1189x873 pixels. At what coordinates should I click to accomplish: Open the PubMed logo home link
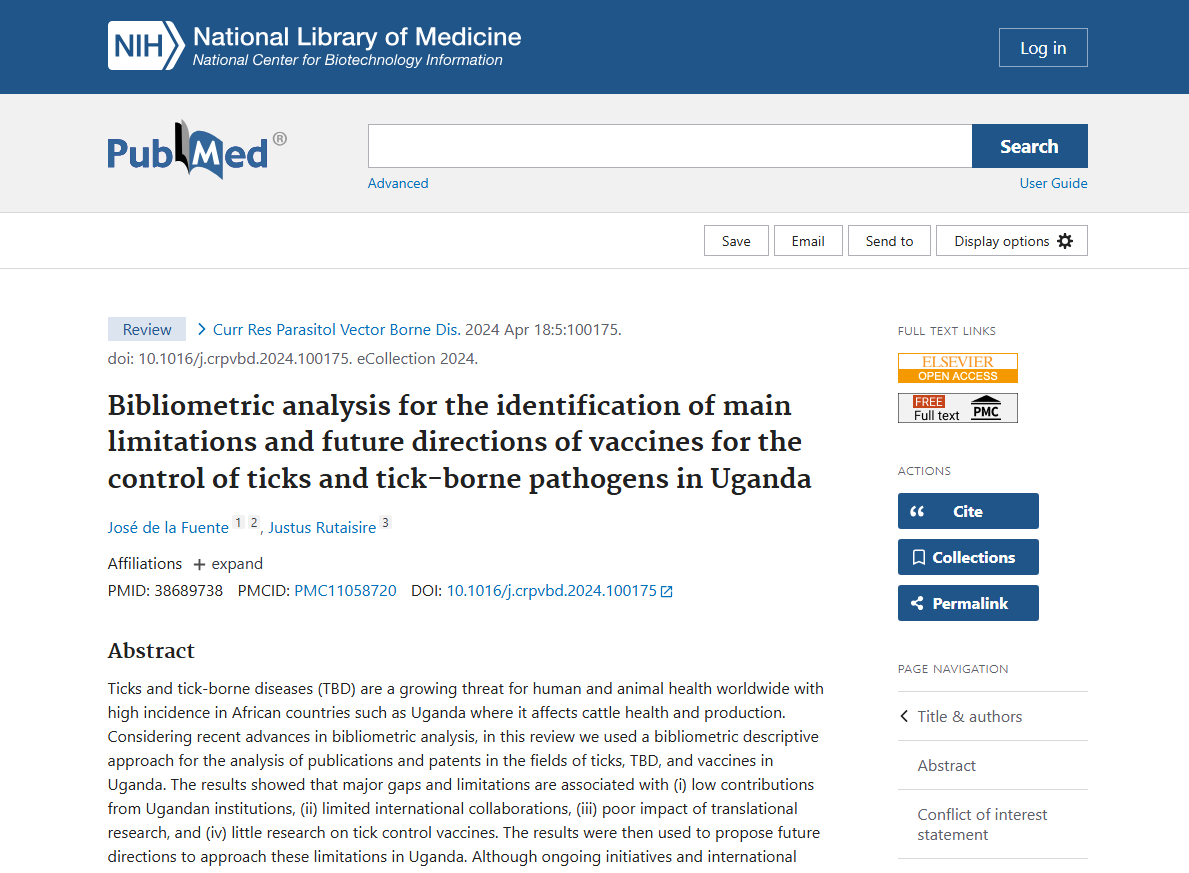tap(196, 150)
